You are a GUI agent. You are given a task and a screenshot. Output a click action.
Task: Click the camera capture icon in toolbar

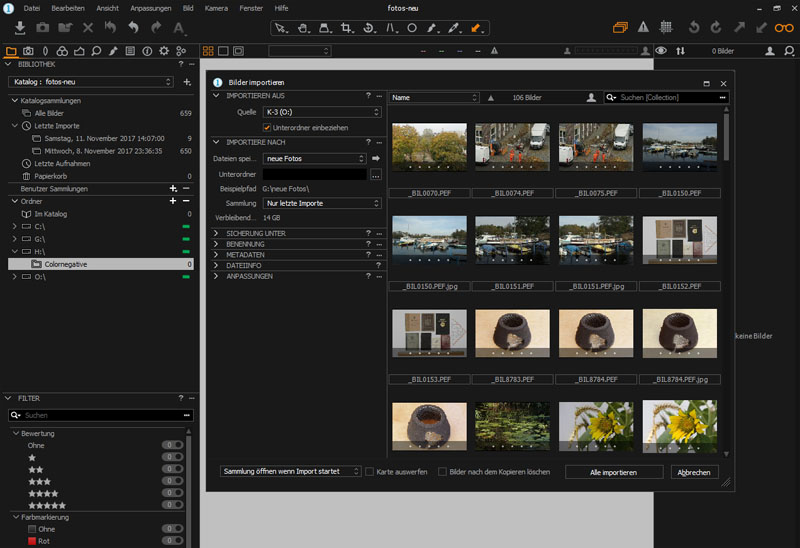[x=42, y=28]
